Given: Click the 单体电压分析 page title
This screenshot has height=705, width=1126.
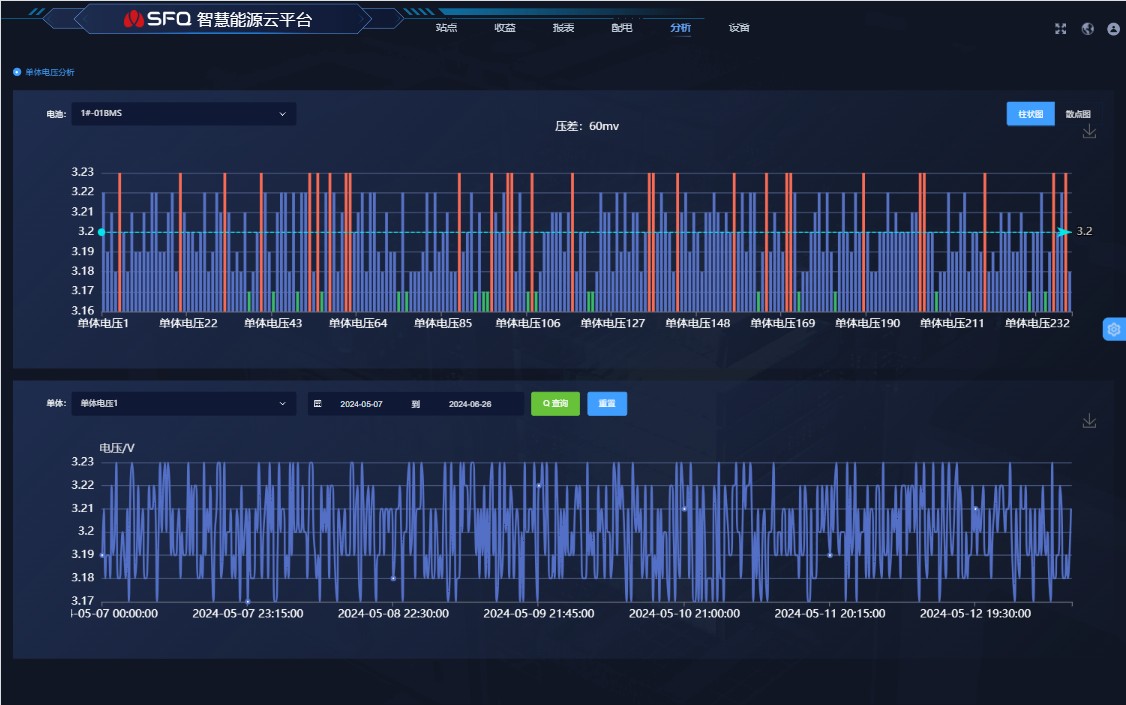Looking at the screenshot, I should (x=50, y=72).
